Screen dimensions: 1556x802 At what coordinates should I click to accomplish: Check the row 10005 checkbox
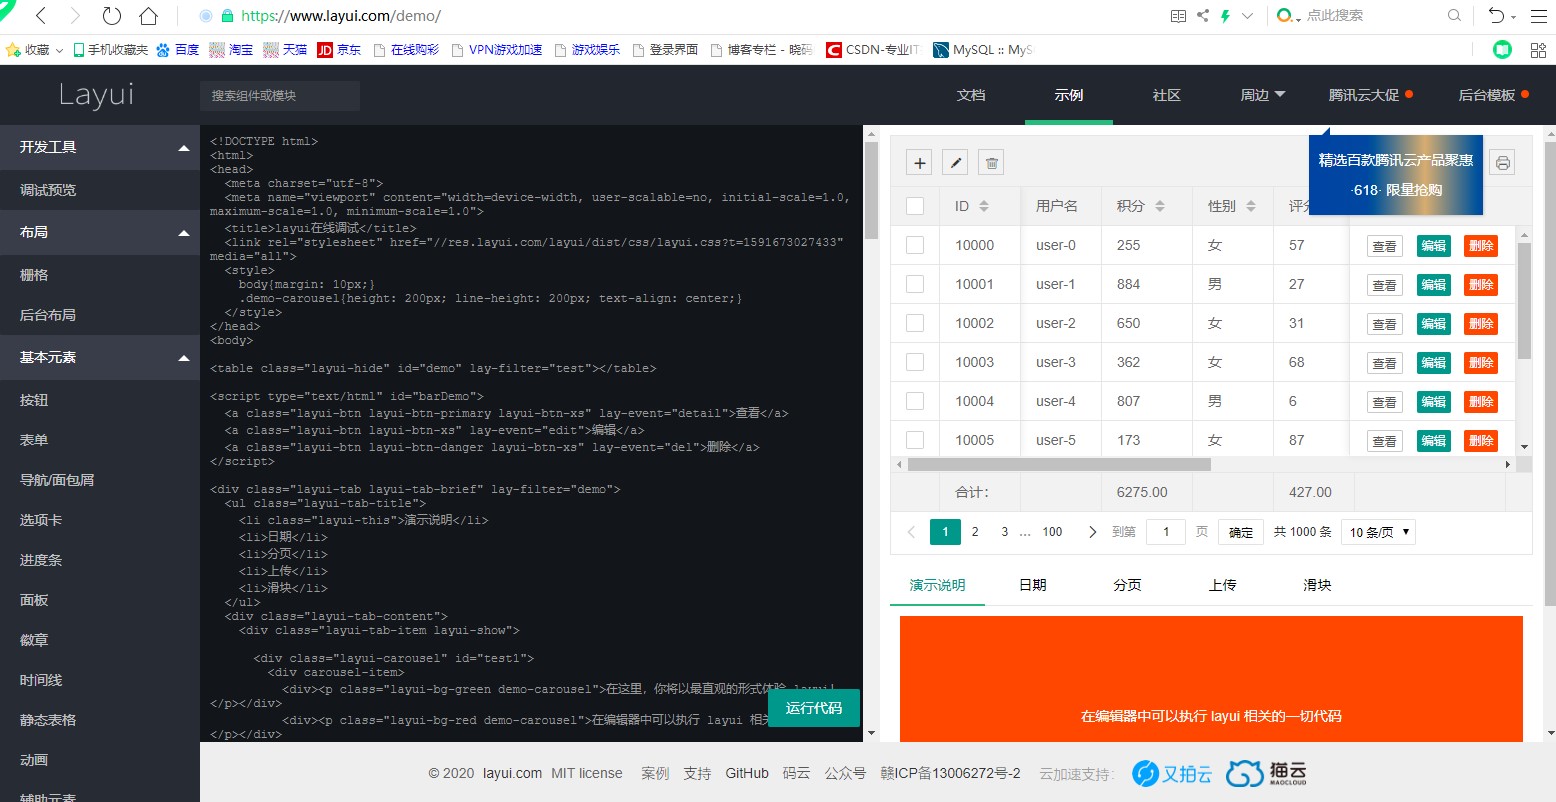[915, 440]
